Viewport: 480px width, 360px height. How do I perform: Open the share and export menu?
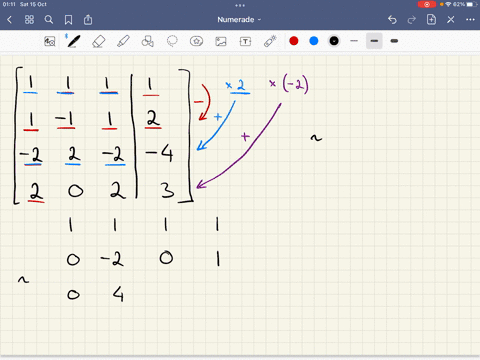click(x=88, y=20)
